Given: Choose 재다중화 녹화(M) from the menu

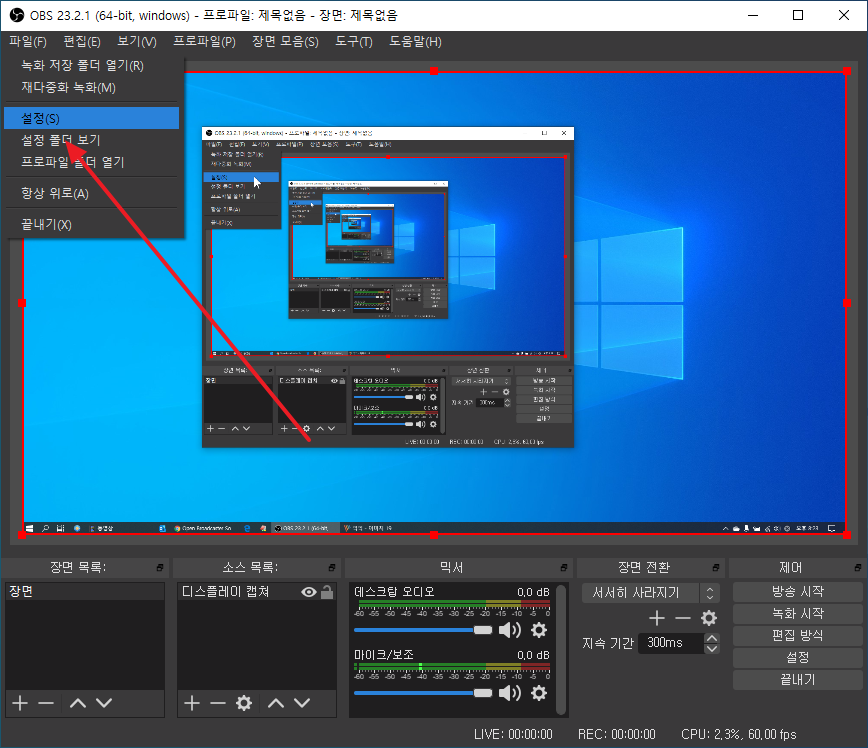Looking at the screenshot, I should coord(91,87).
